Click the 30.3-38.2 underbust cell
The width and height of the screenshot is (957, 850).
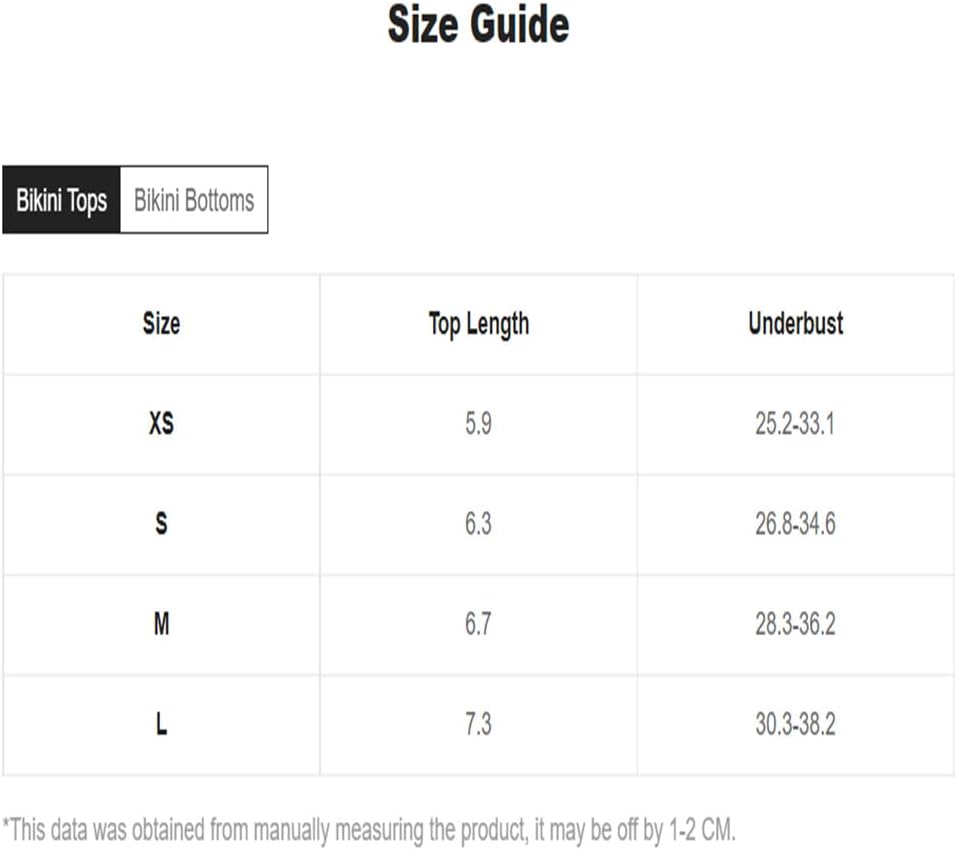click(x=795, y=724)
